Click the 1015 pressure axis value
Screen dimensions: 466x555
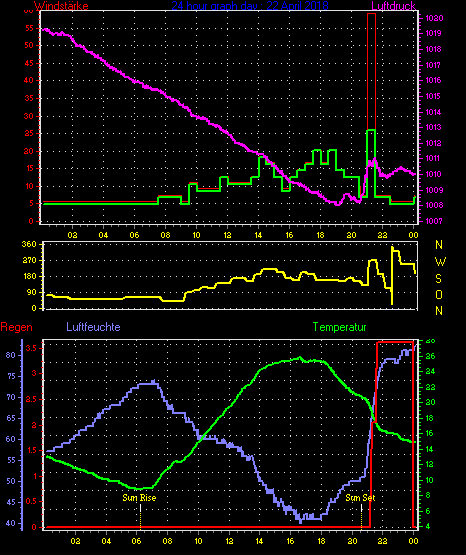coord(433,96)
